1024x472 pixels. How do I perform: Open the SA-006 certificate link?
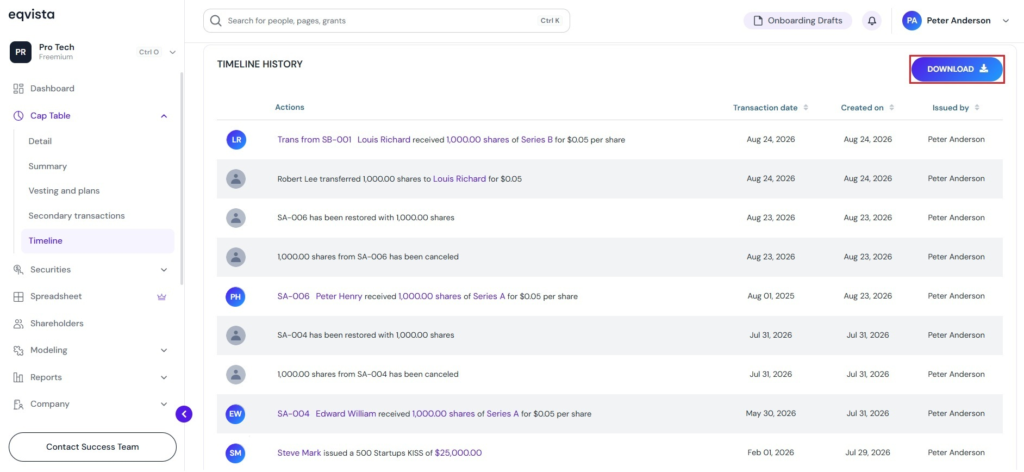click(x=293, y=296)
